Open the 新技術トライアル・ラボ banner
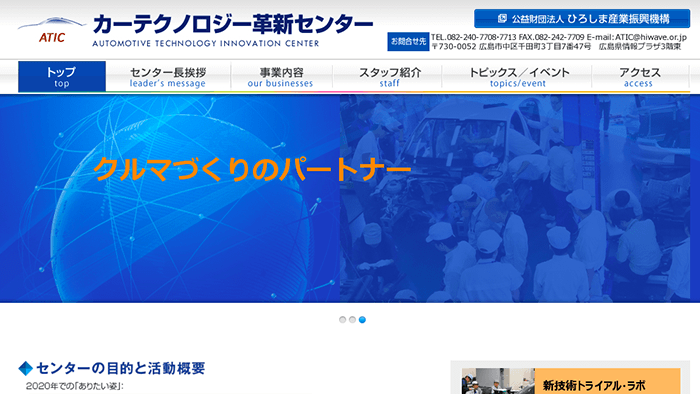Image resolution: width=700 pixels, height=394 pixels. click(571, 381)
